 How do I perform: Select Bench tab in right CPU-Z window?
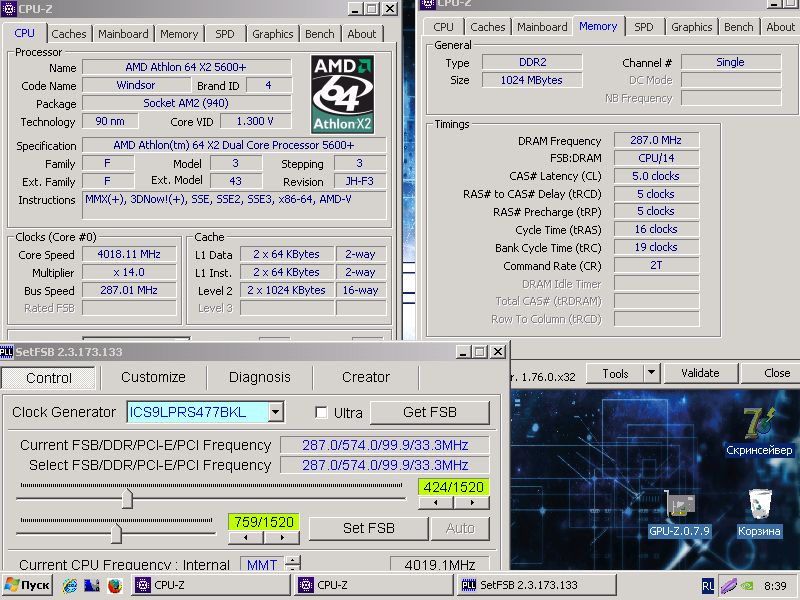point(738,27)
